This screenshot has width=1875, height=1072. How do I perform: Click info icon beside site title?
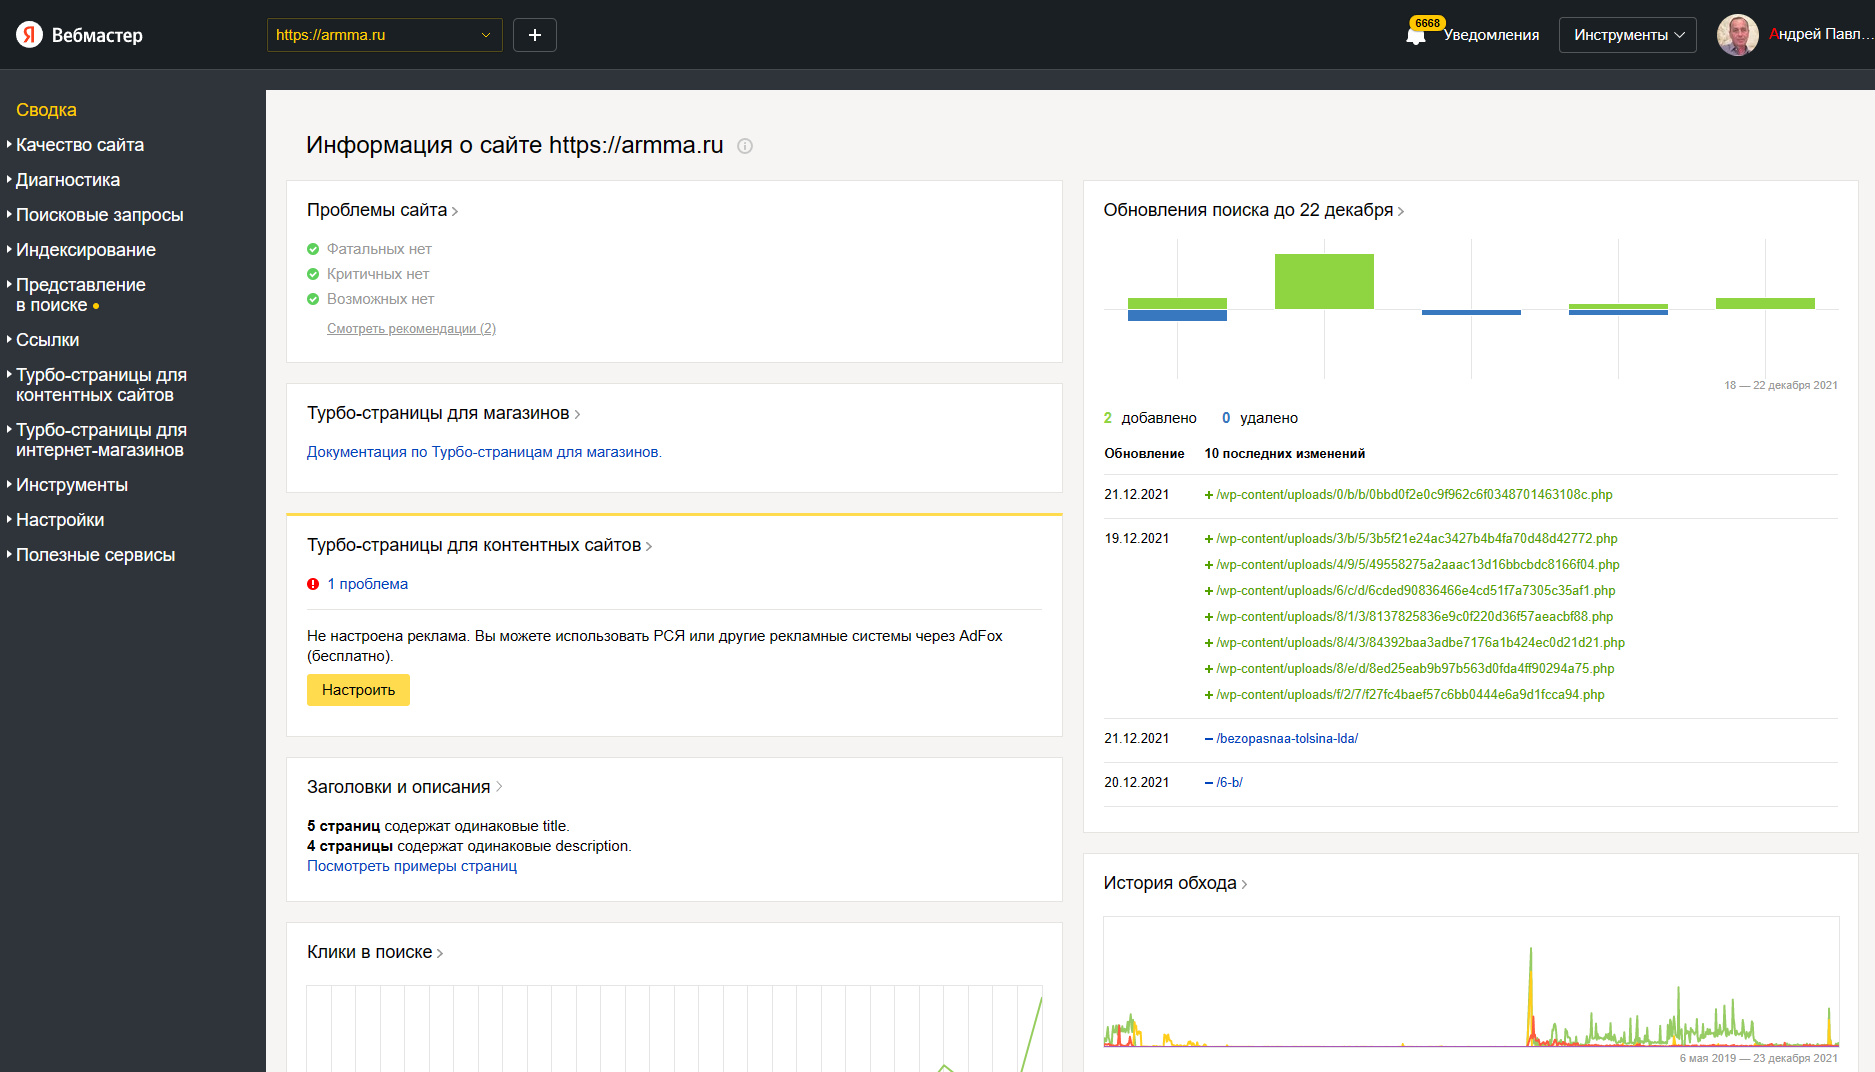(745, 146)
